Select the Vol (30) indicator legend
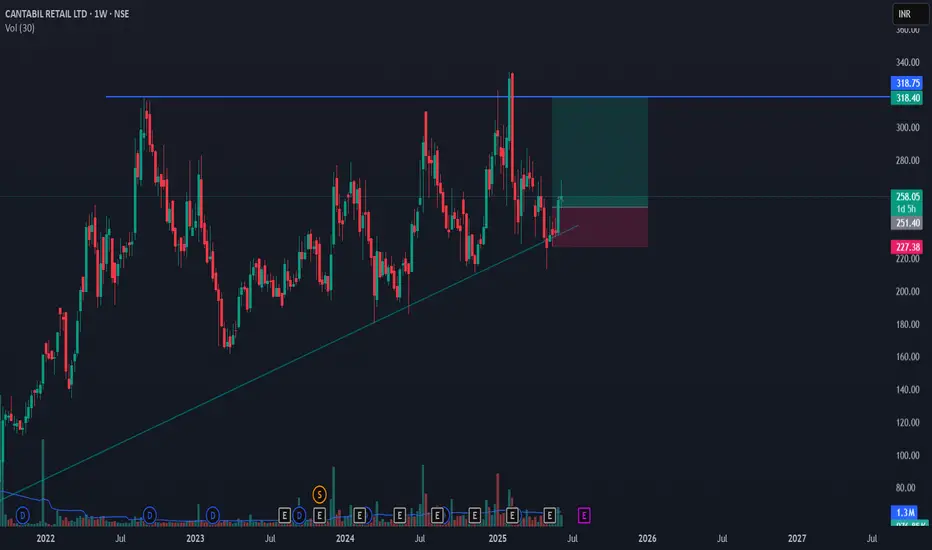The image size is (932, 550). pyautogui.click(x=20, y=28)
